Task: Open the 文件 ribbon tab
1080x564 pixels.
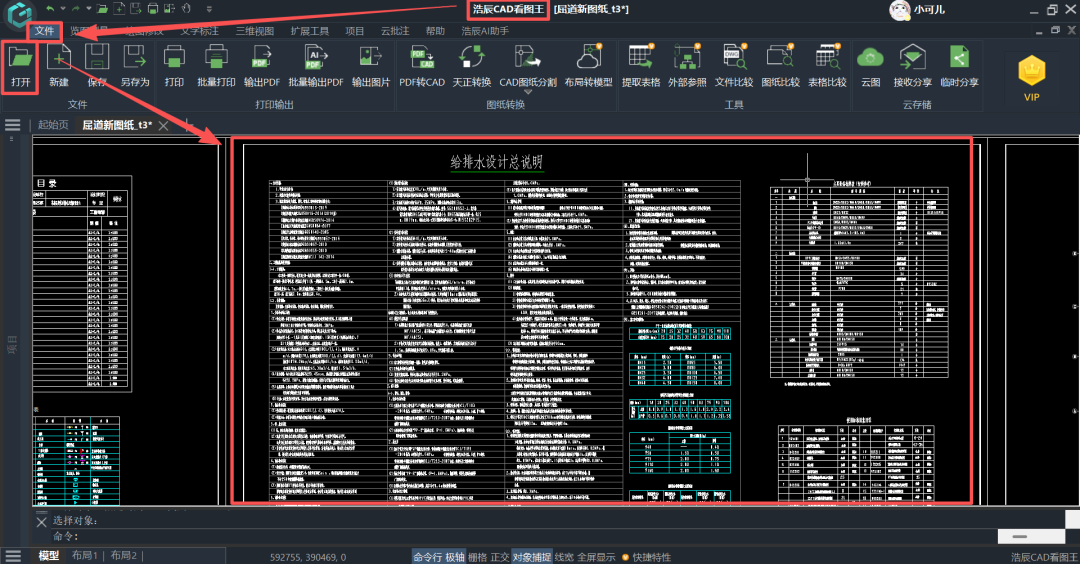Action: coord(44,31)
